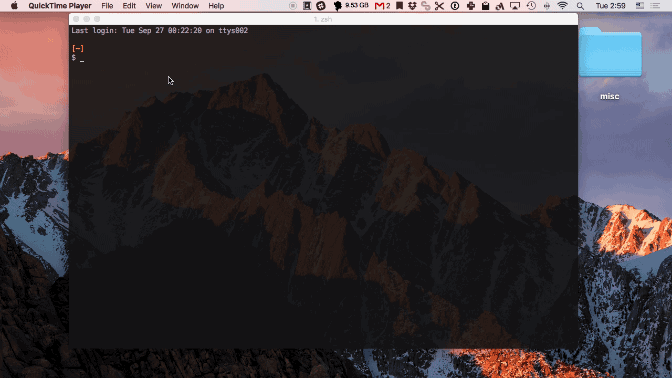
Task: Click the date and time Tue 2:59
Action: [610, 6]
